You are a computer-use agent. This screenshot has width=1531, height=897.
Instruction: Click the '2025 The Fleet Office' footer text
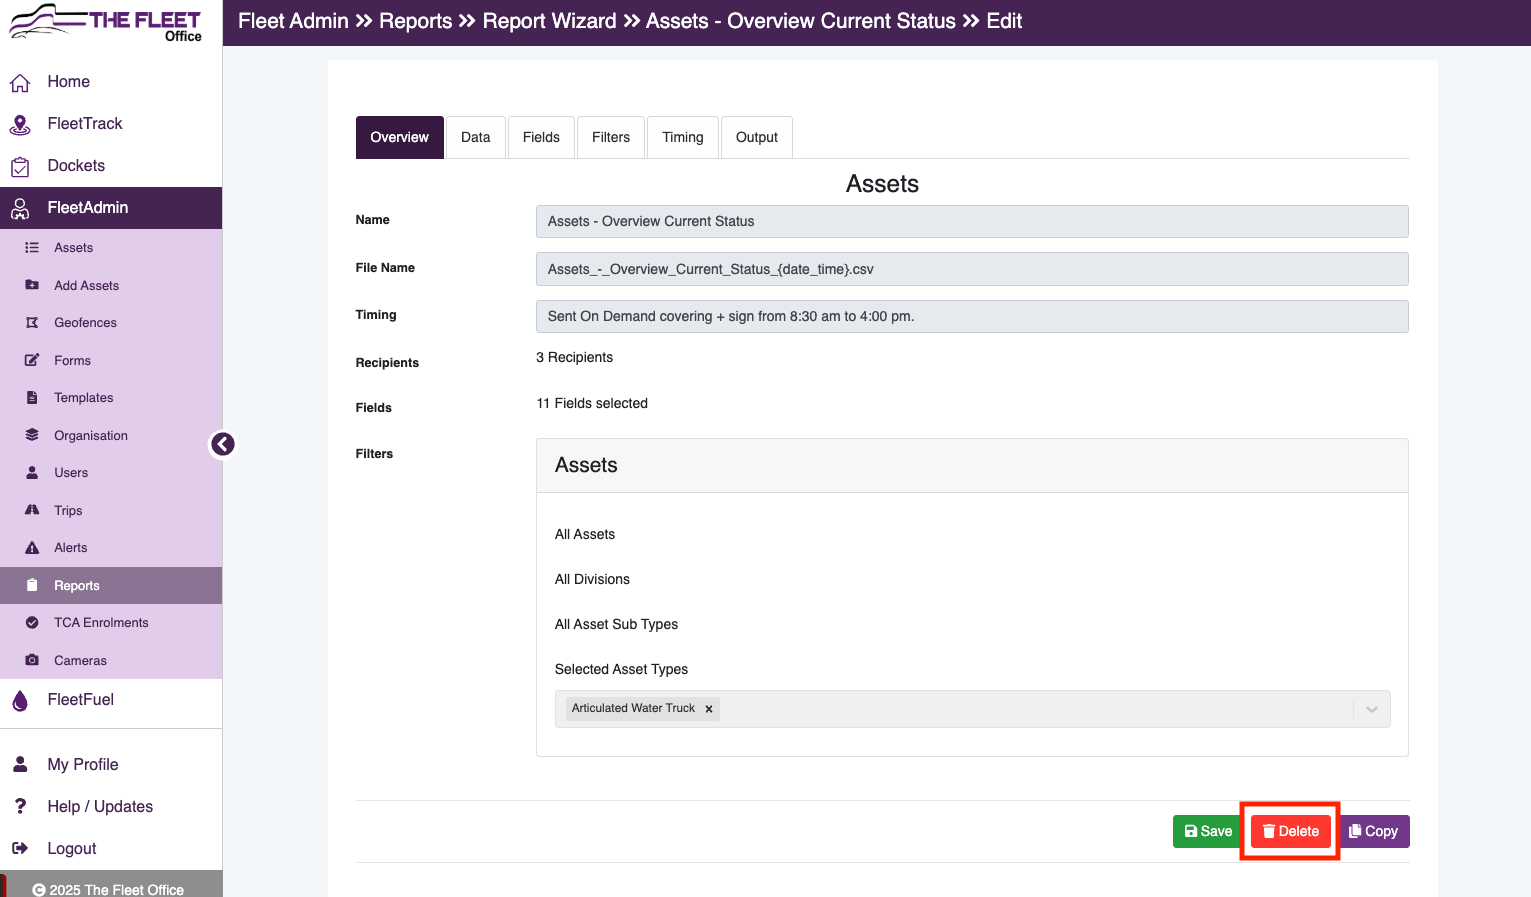[117, 890]
